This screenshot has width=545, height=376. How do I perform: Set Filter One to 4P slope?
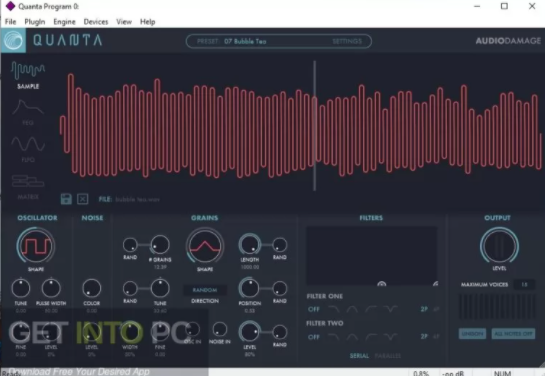coord(436,309)
